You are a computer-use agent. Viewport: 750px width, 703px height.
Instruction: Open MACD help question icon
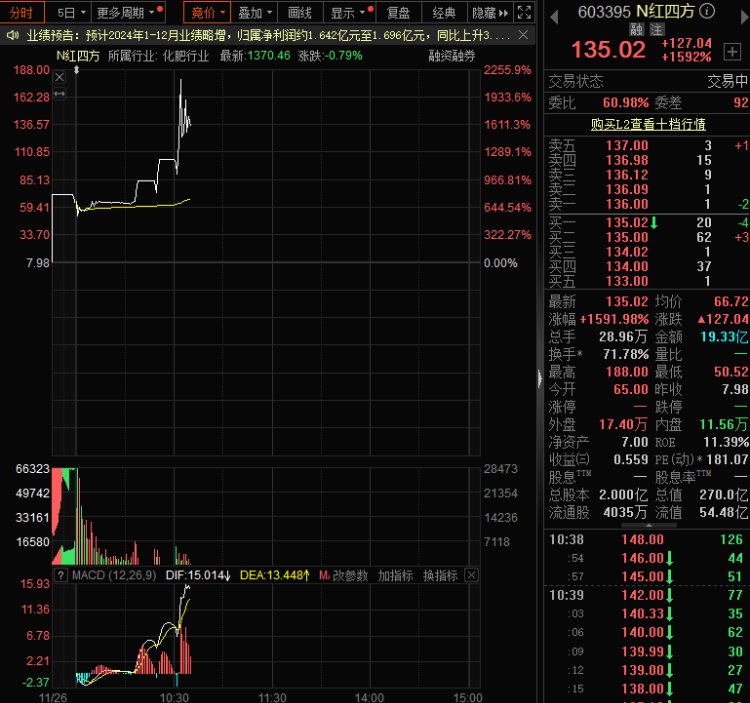(x=61, y=575)
